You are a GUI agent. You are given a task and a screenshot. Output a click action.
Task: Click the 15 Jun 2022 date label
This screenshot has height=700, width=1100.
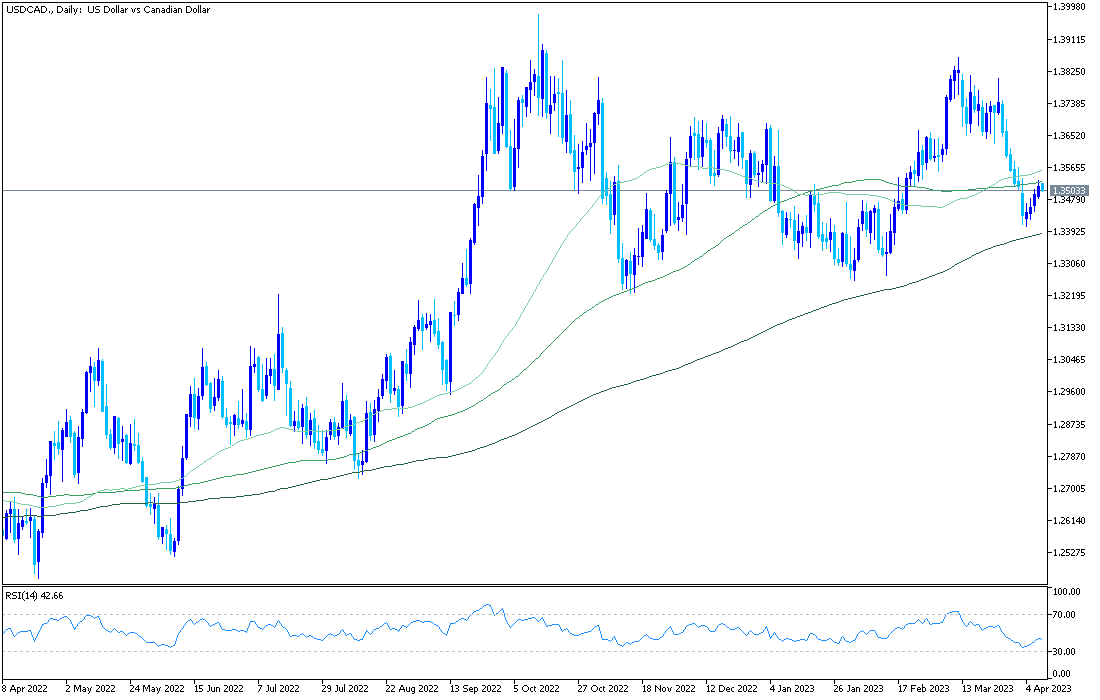pyautogui.click(x=218, y=689)
